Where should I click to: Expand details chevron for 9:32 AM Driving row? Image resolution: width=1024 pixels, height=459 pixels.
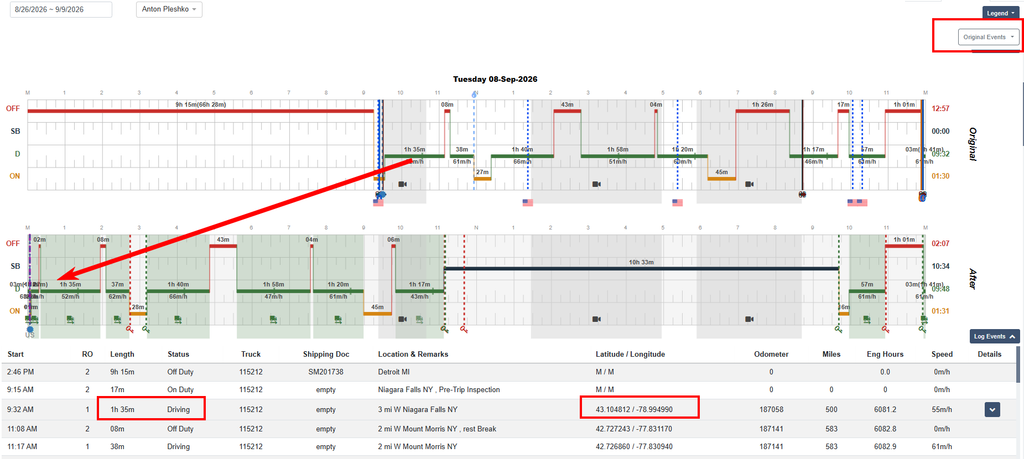coord(992,410)
